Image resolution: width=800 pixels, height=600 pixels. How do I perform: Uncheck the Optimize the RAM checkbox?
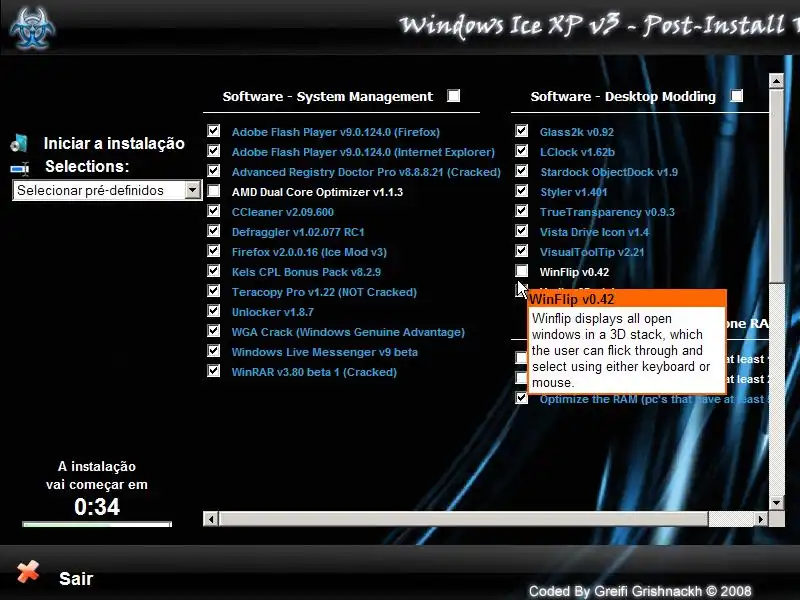(521, 397)
